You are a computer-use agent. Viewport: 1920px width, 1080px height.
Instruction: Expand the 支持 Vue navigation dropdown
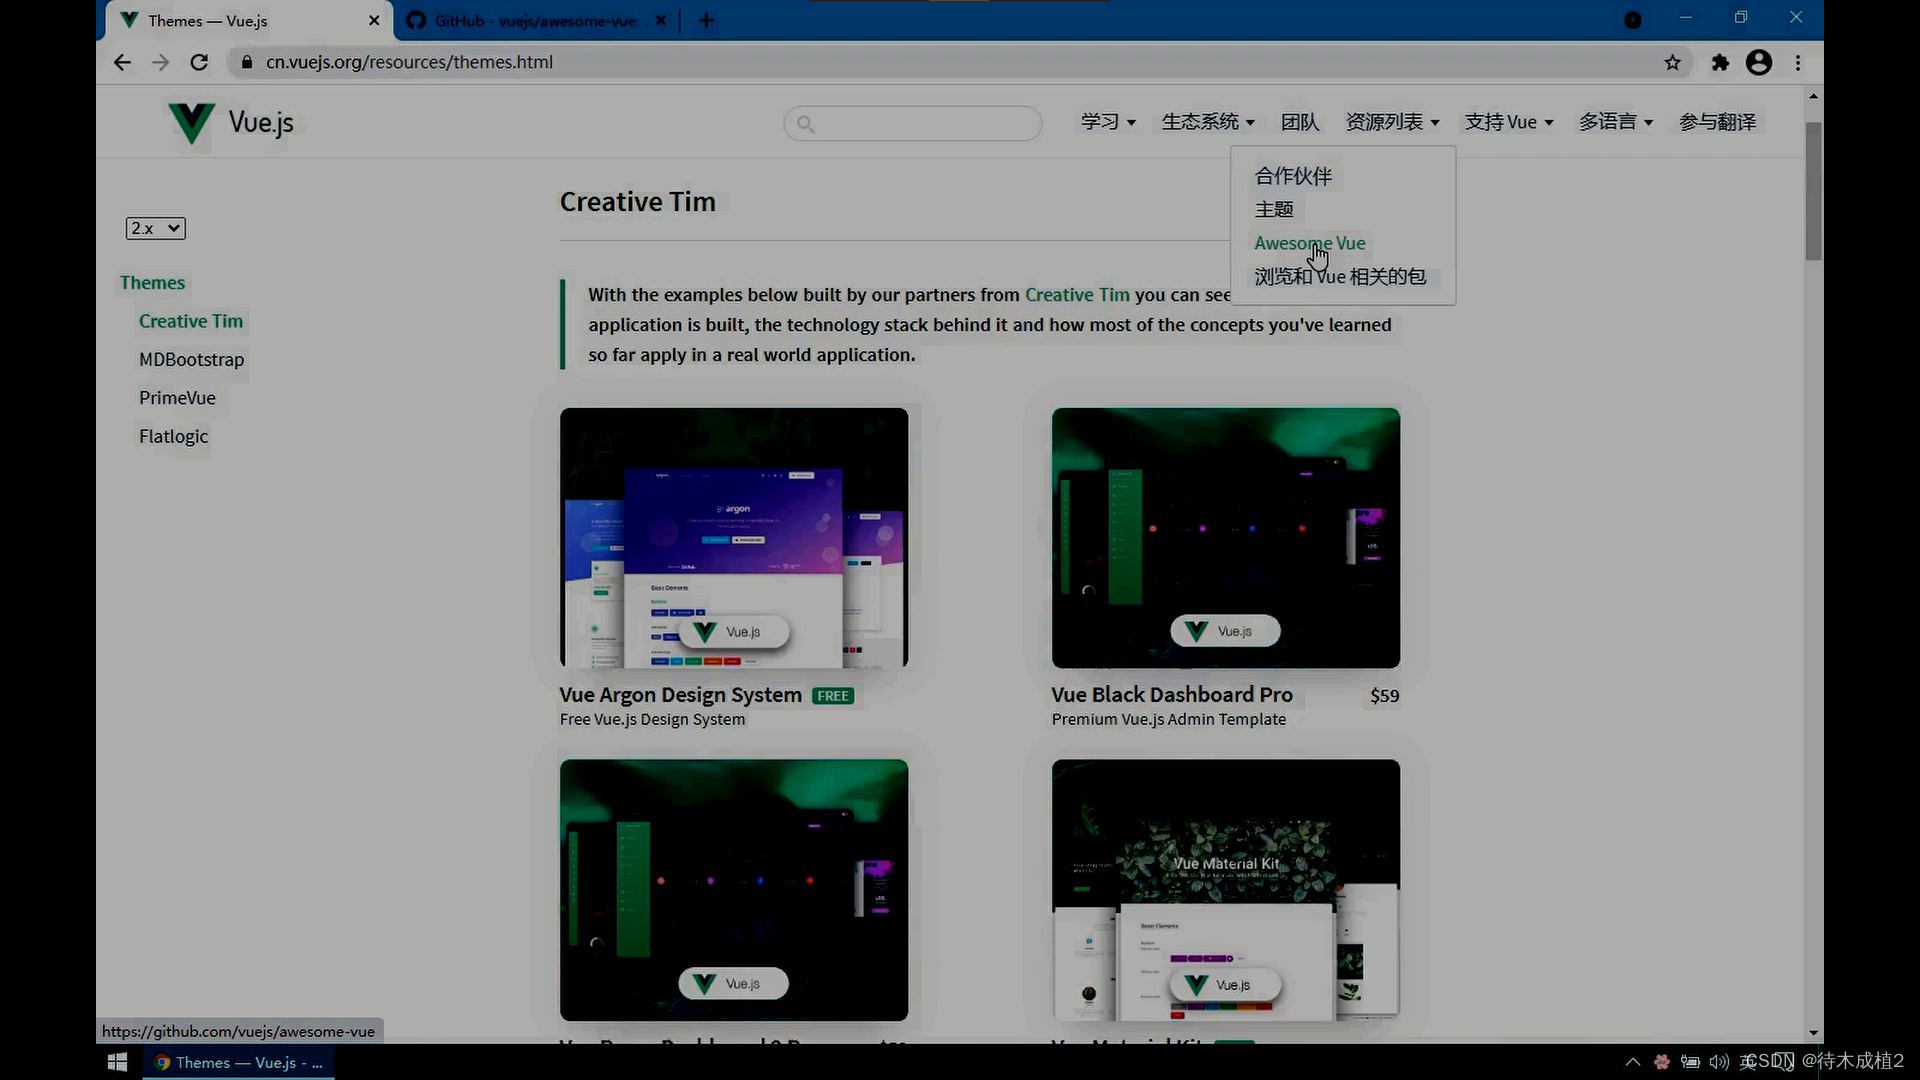point(1509,122)
